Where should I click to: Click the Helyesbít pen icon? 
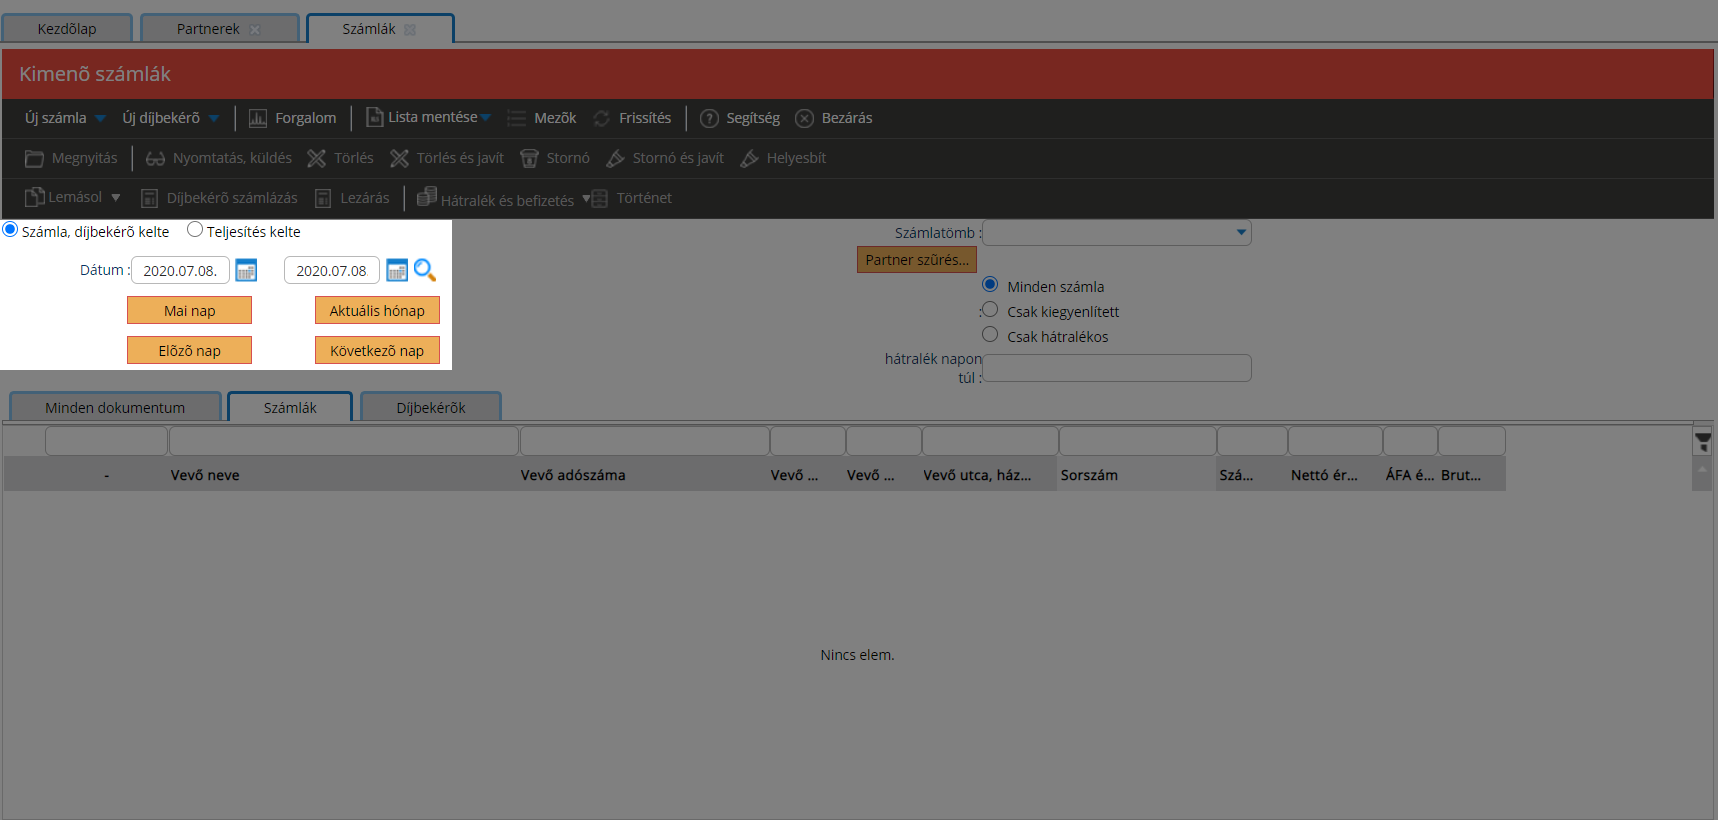coord(749,158)
